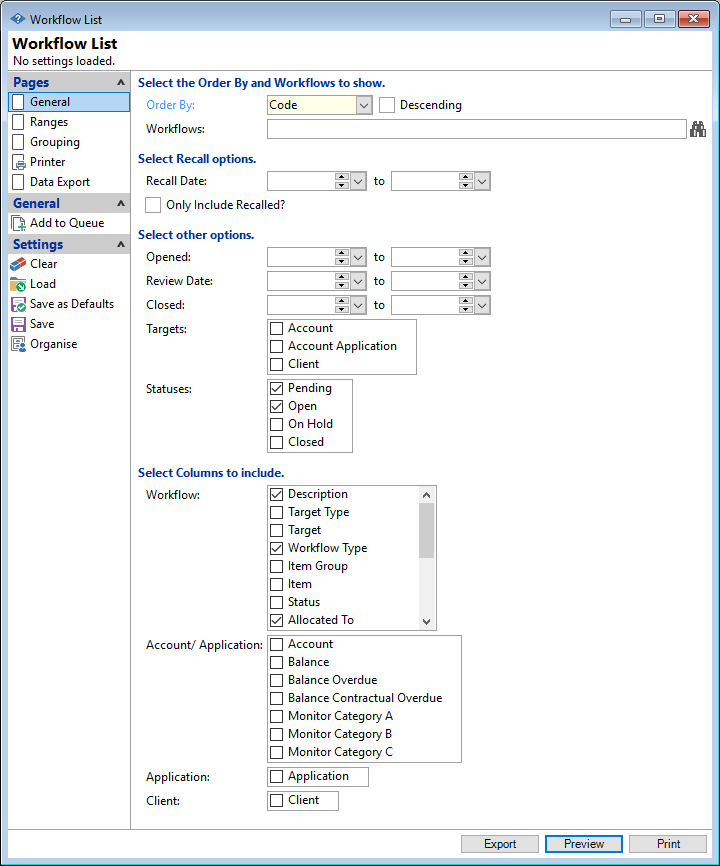Click the Load folder icon in Settings
The height and width of the screenshot is (866, 720).
click(18, 284)
